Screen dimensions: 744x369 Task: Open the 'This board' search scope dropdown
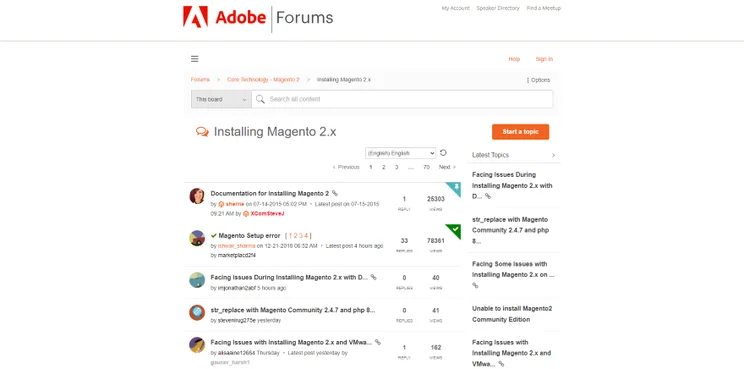point(221,99)
